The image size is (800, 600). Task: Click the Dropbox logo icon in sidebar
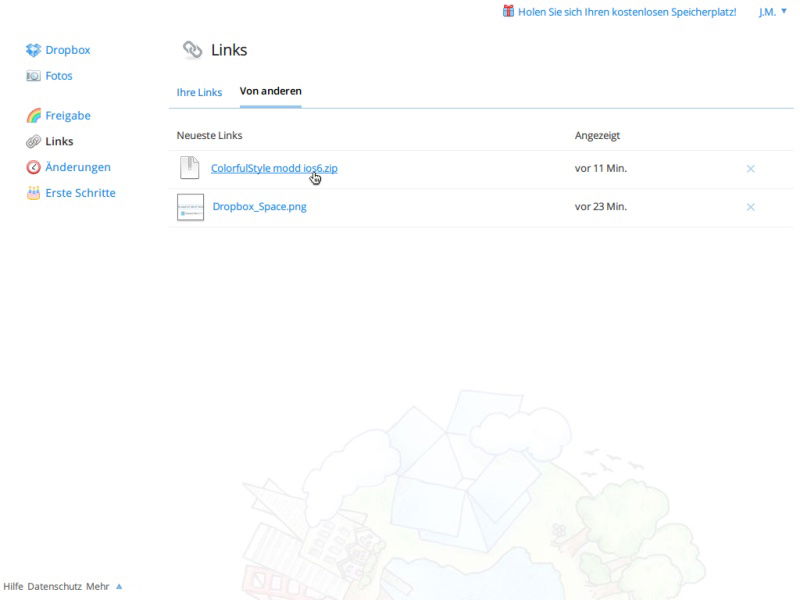point(33,50)
